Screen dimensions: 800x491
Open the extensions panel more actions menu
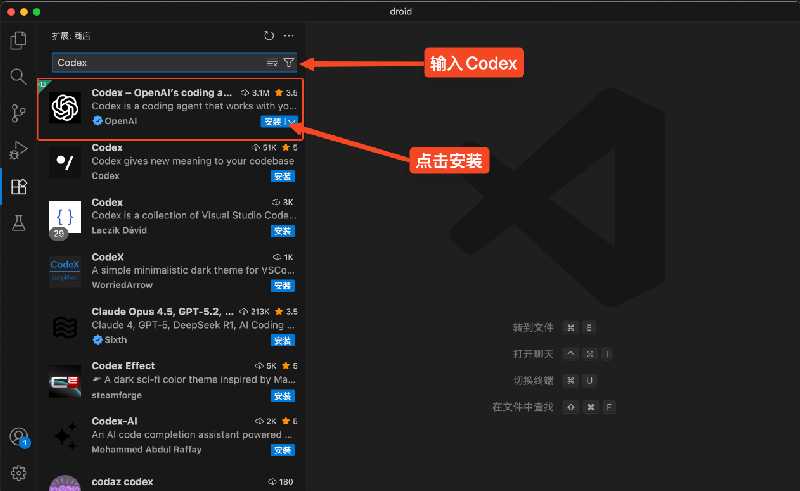[289, 36]
